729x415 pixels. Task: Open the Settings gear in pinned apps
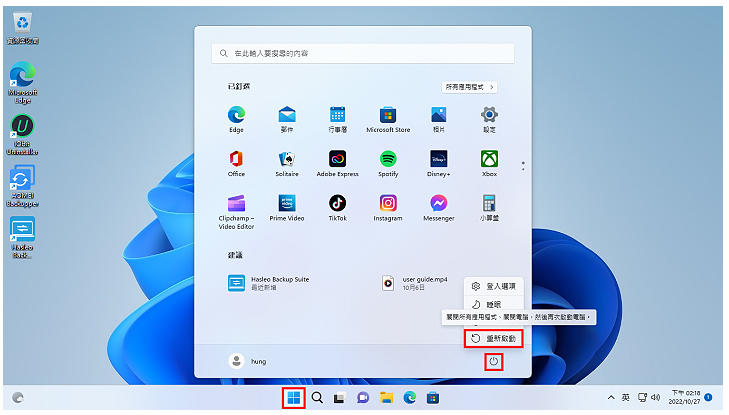(489, 119)
